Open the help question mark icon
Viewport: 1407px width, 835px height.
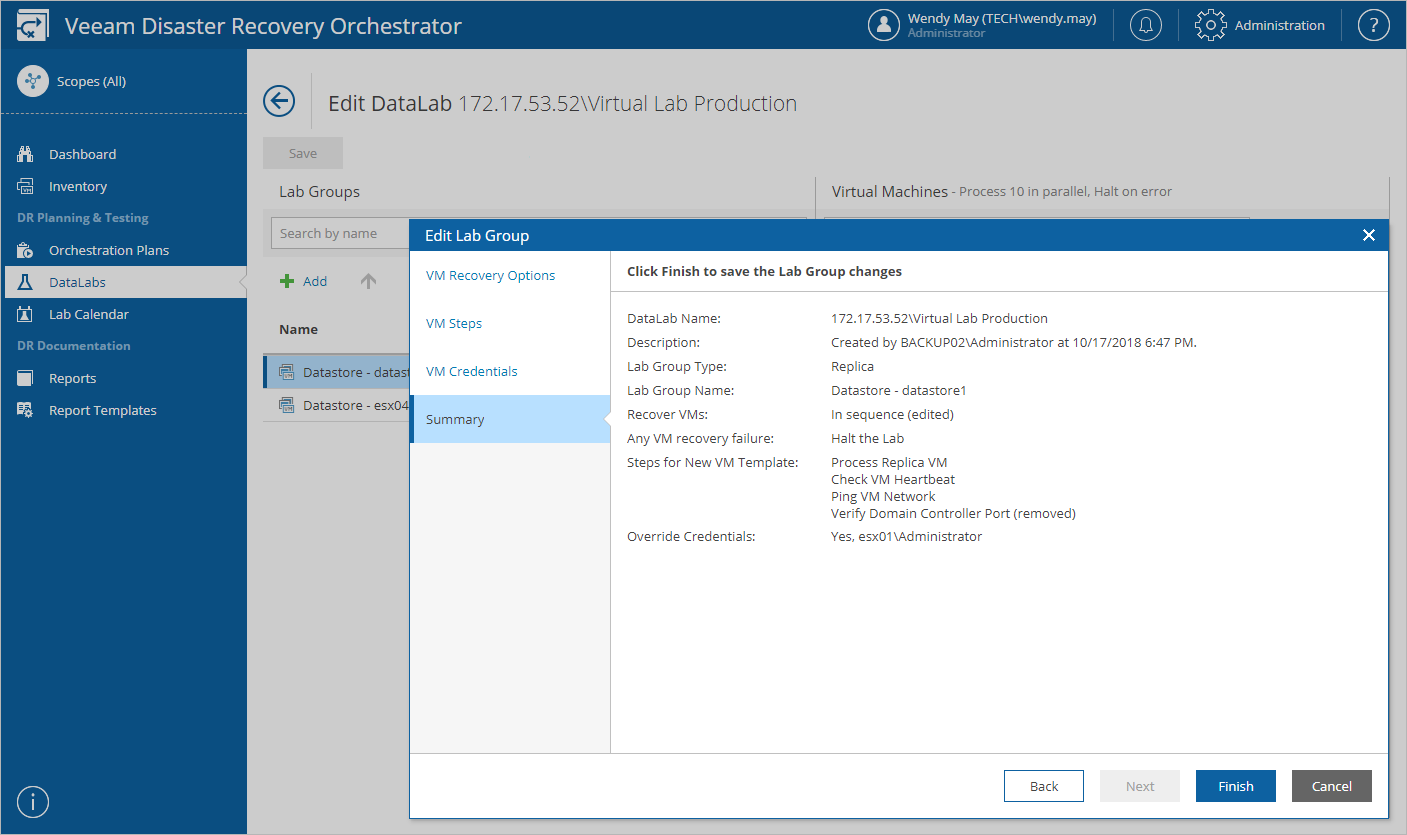tap(1374, 26)
